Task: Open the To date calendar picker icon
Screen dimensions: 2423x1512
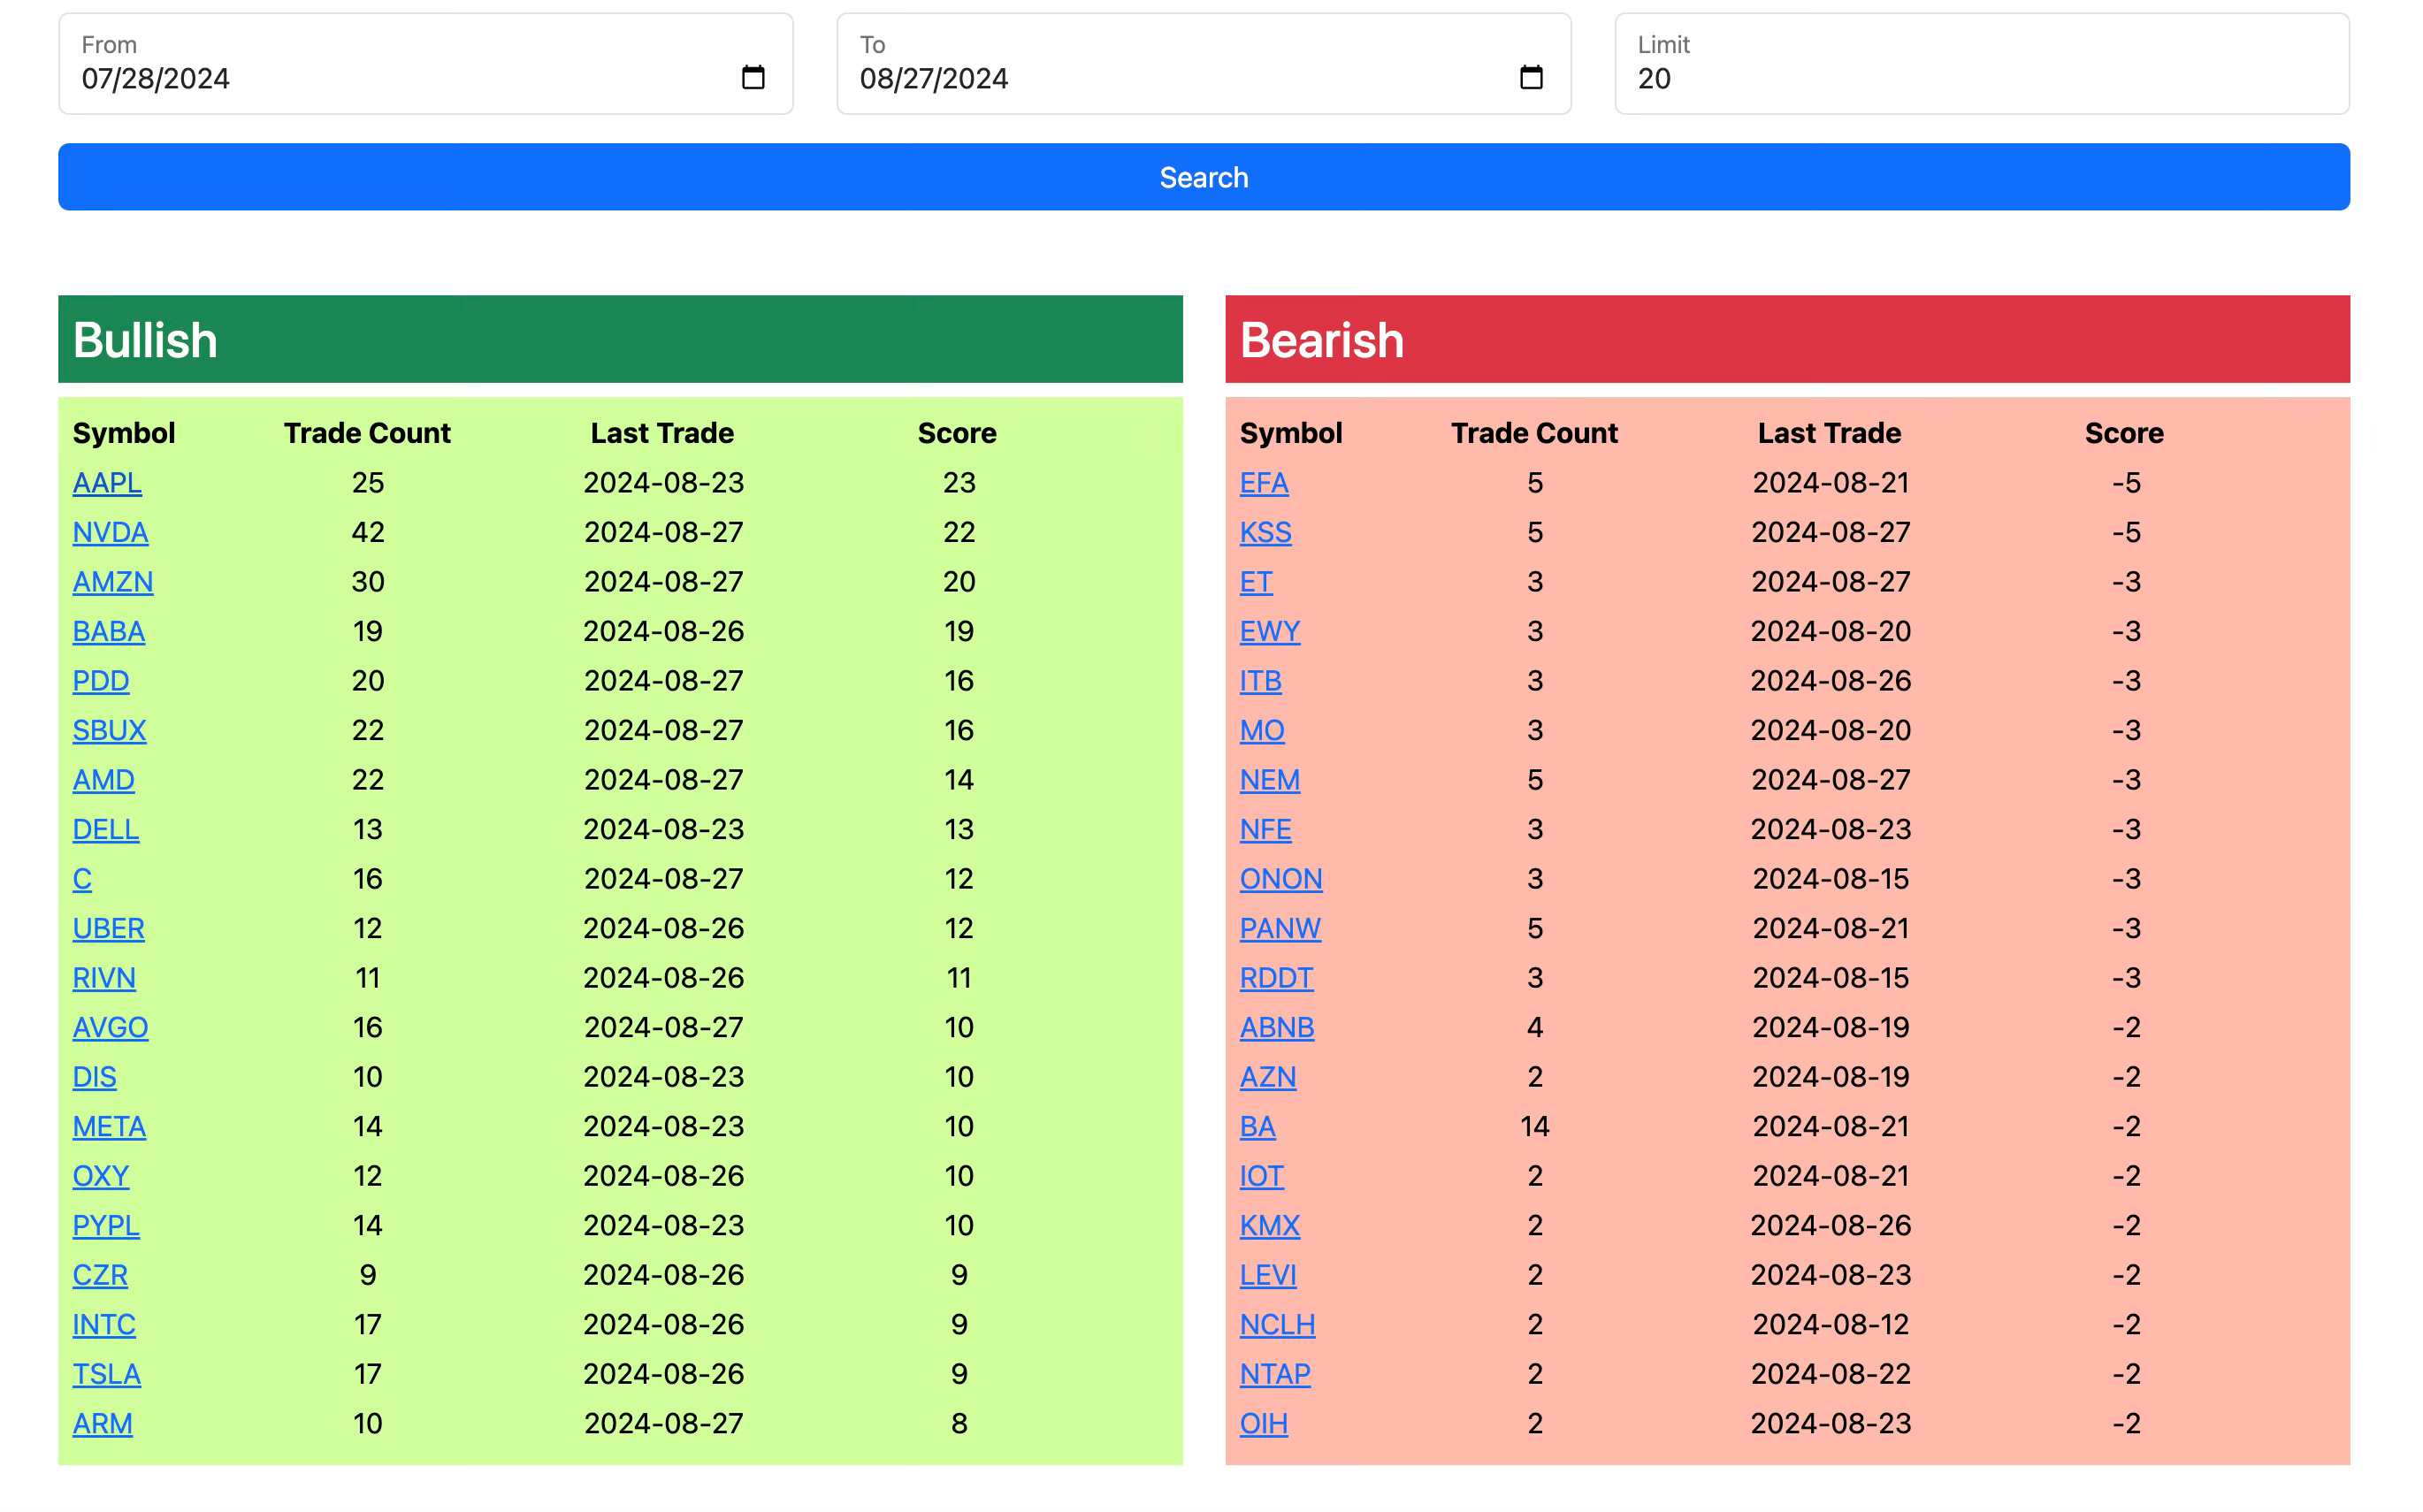Action: tap(1531, 77)
